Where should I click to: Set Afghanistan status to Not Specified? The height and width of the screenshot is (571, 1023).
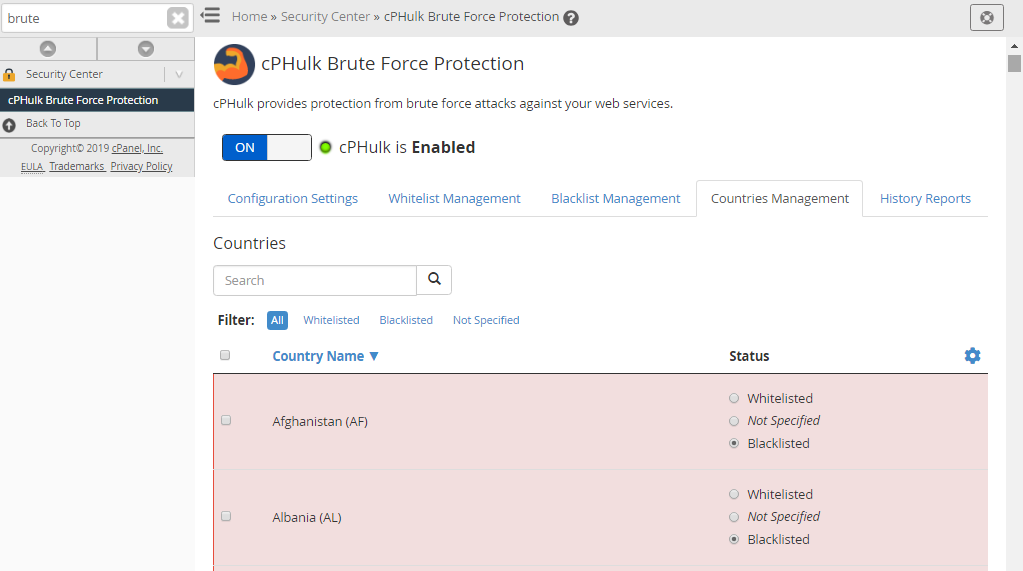pyautogui.click(x=734, y=421)
